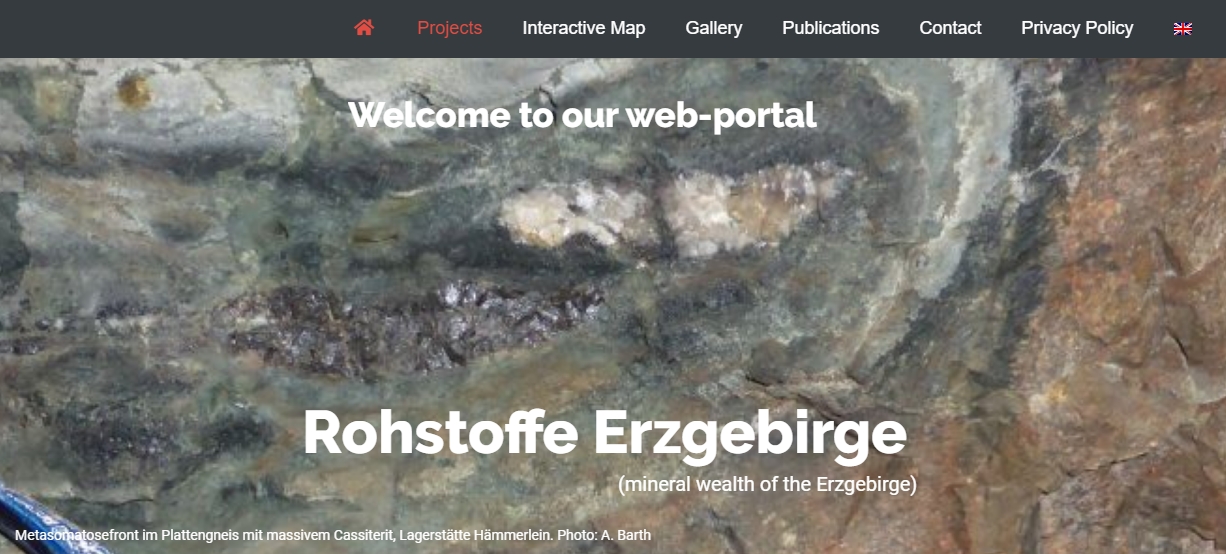Click the word 'Erzgebirge' in main title

[x=750, y=435]
